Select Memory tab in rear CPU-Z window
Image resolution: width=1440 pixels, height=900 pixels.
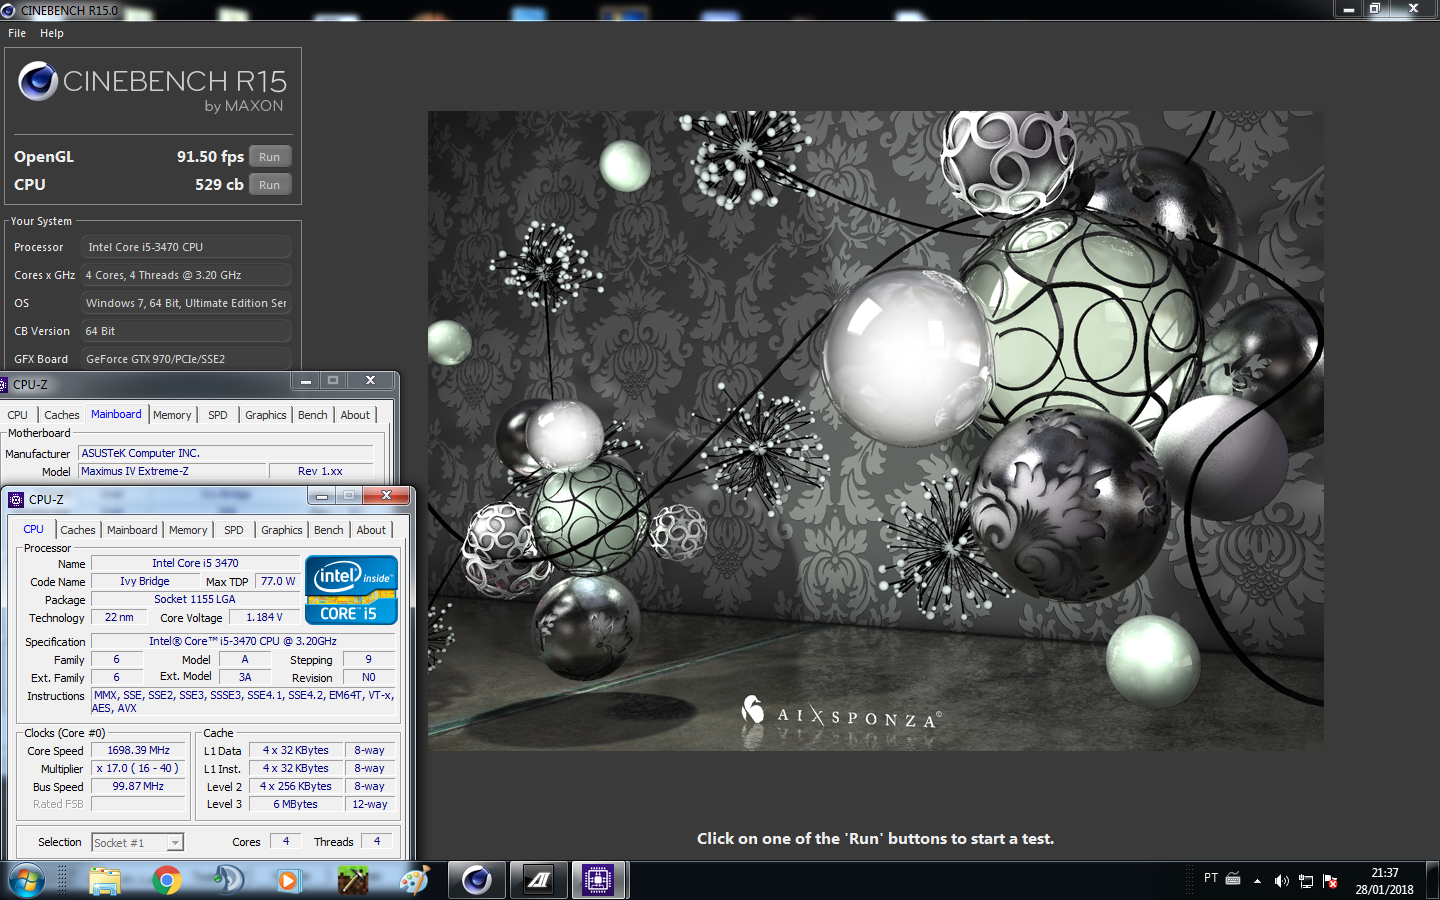172,415
